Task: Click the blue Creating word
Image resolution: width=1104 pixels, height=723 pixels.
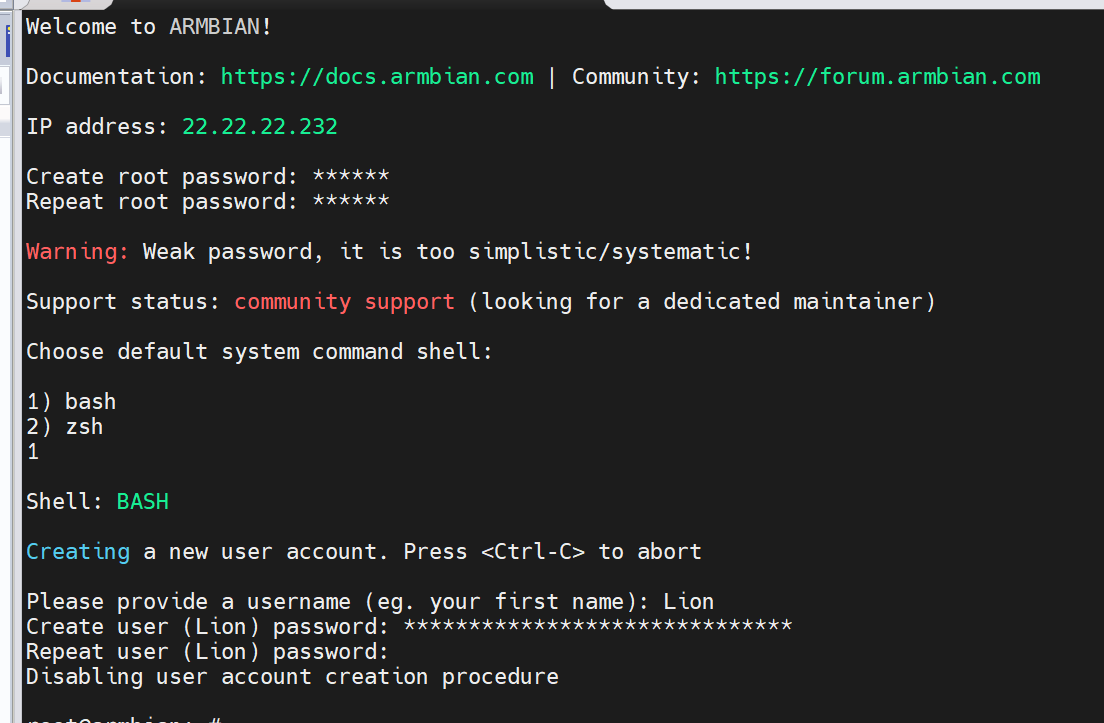Action: [77, 552]
